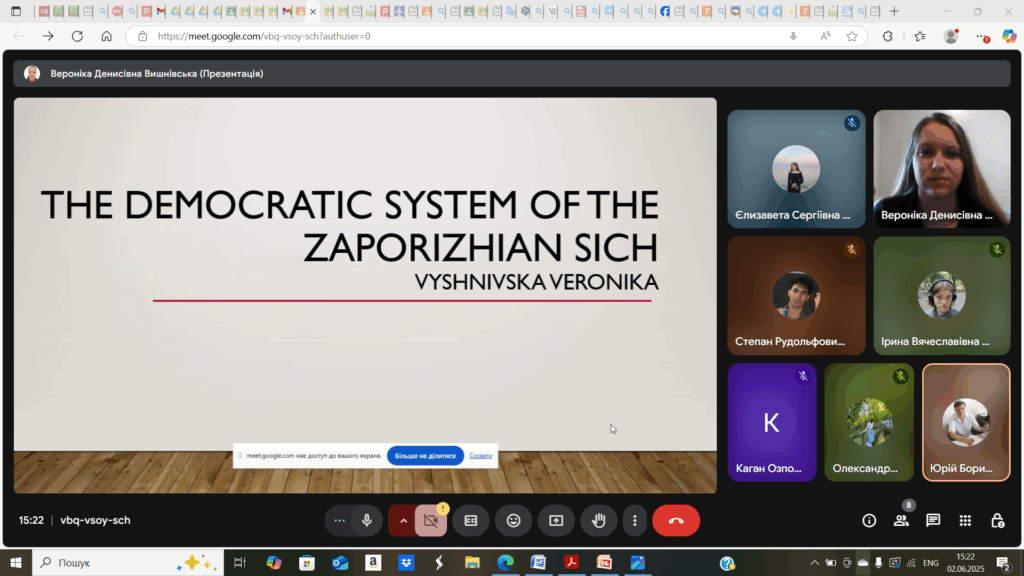Open the Get Help taskbar icon
Screen dimensions: 1024x576
pyautogui.click(x=727, y=562)
